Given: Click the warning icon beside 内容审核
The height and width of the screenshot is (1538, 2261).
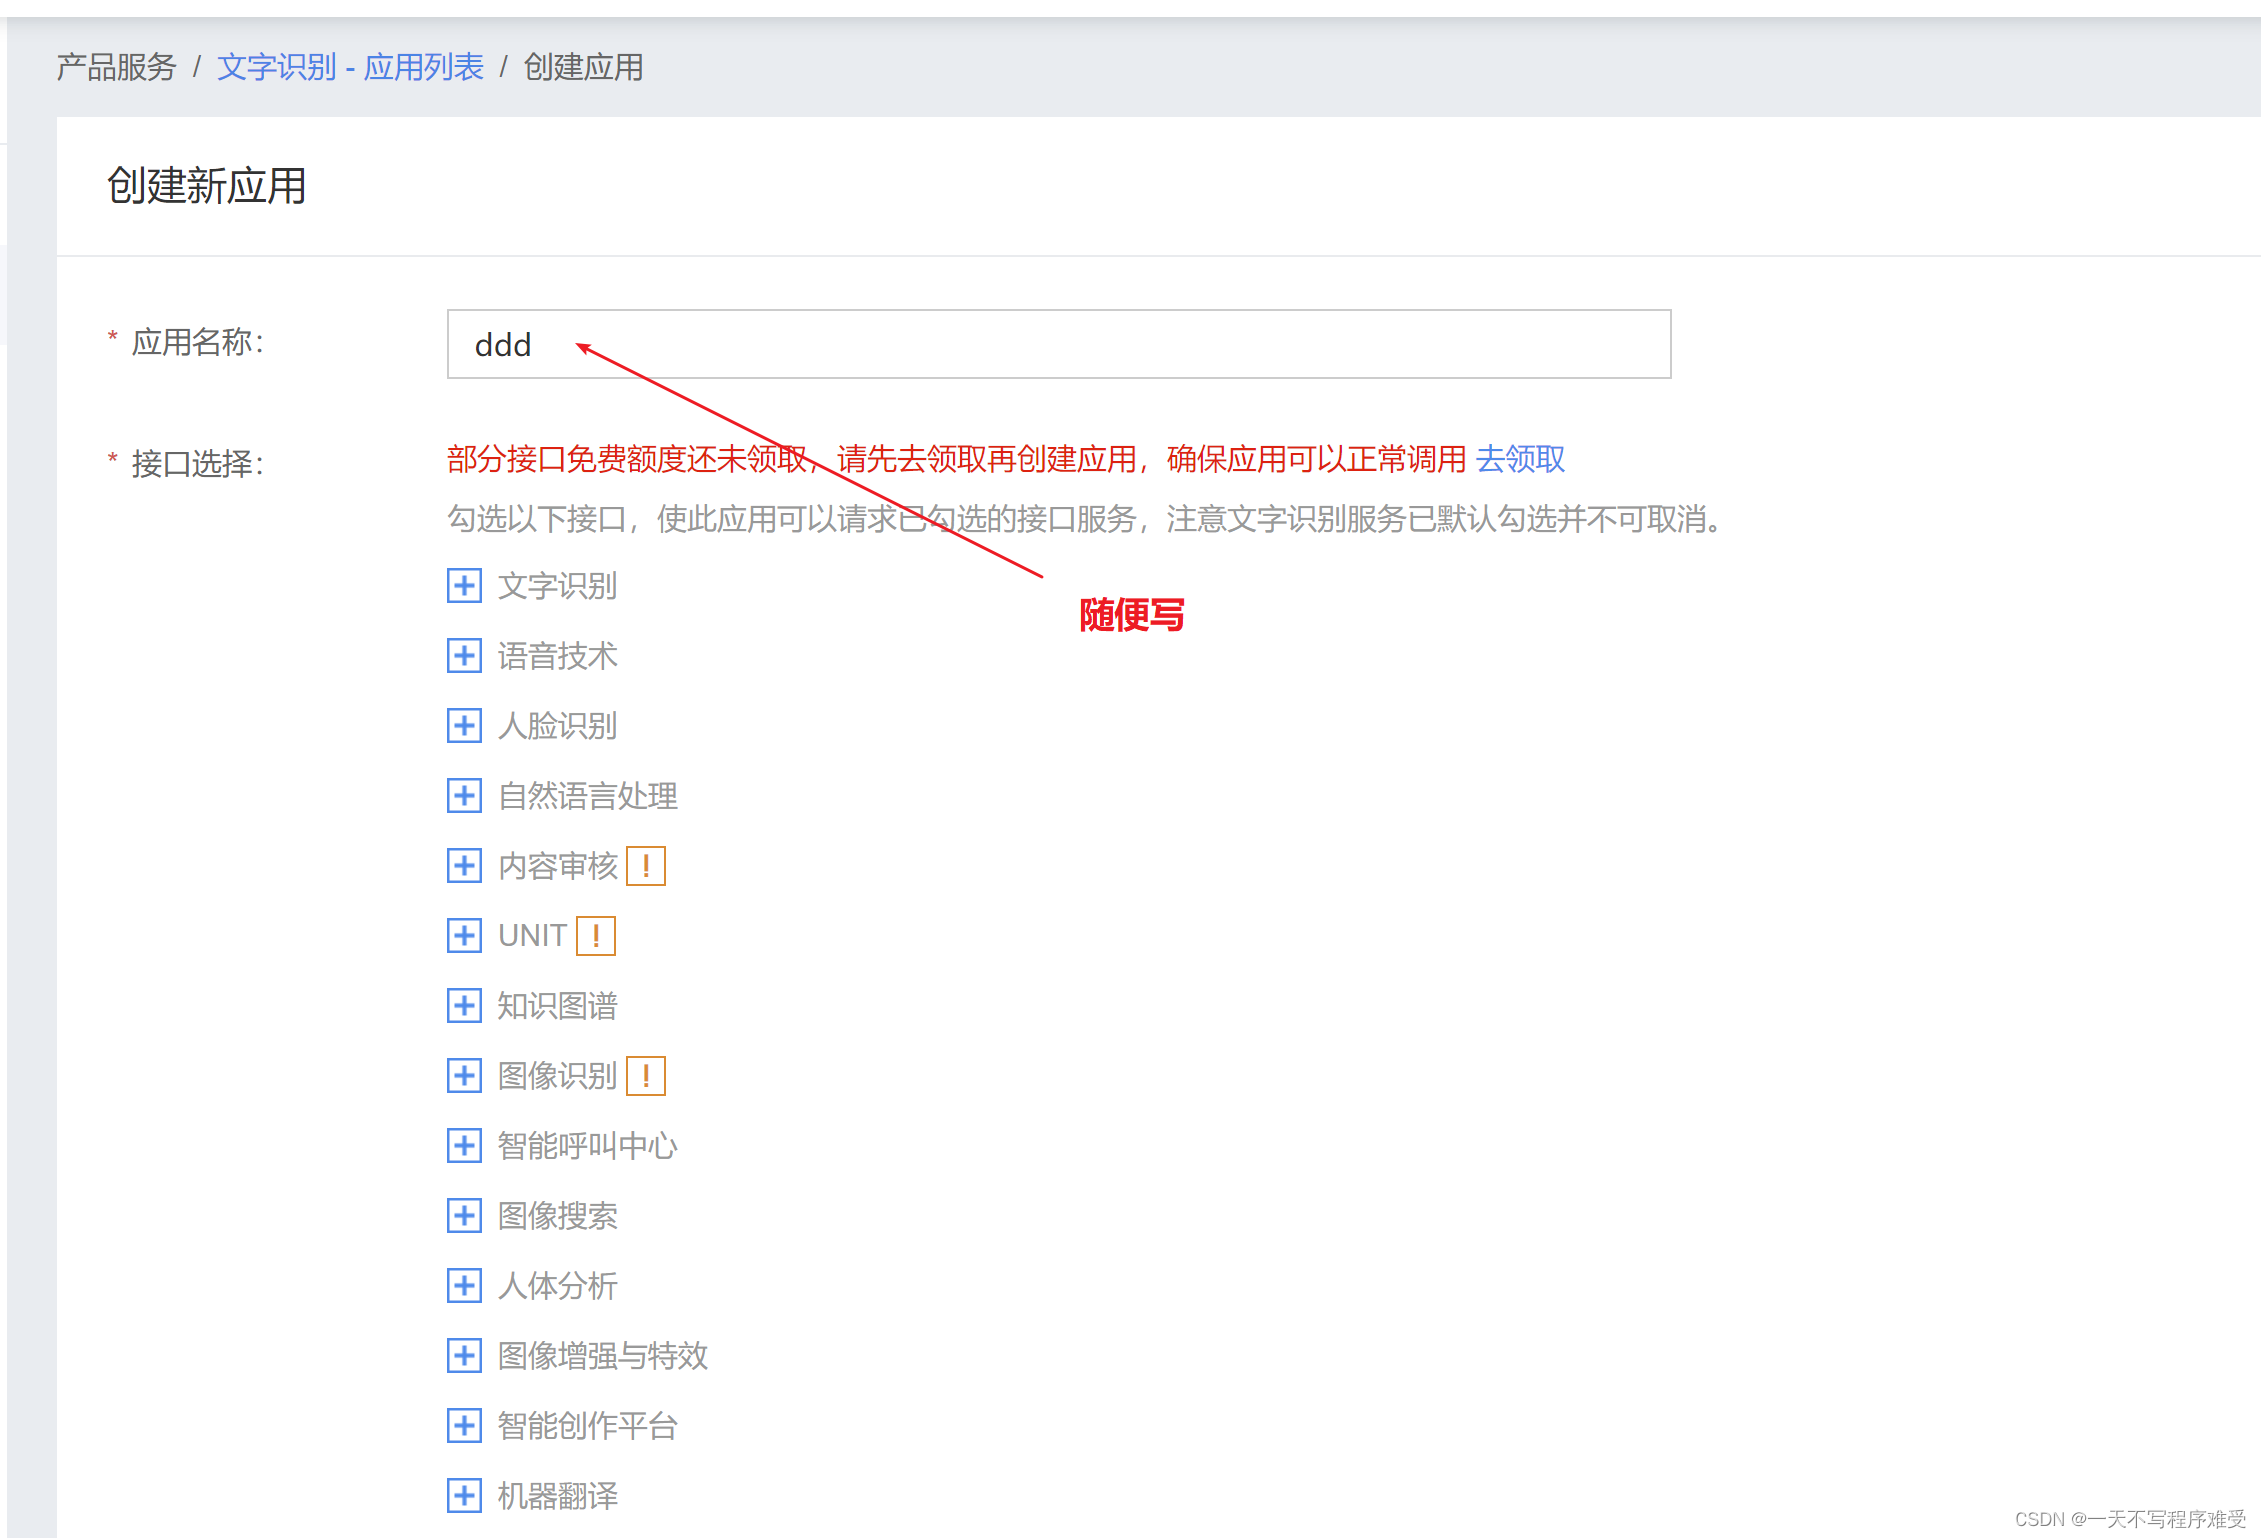Looking at the screenshot, I should click(646, 866).
